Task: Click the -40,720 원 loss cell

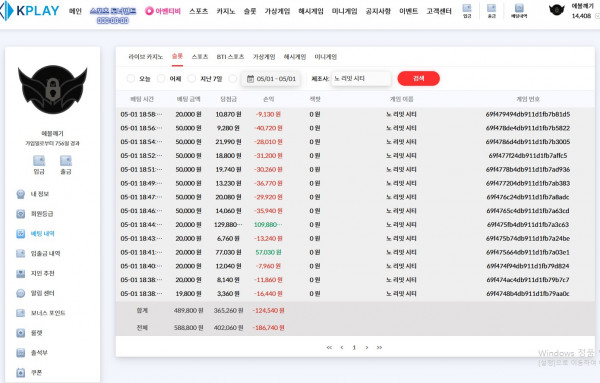Action: tap(268, 128)
